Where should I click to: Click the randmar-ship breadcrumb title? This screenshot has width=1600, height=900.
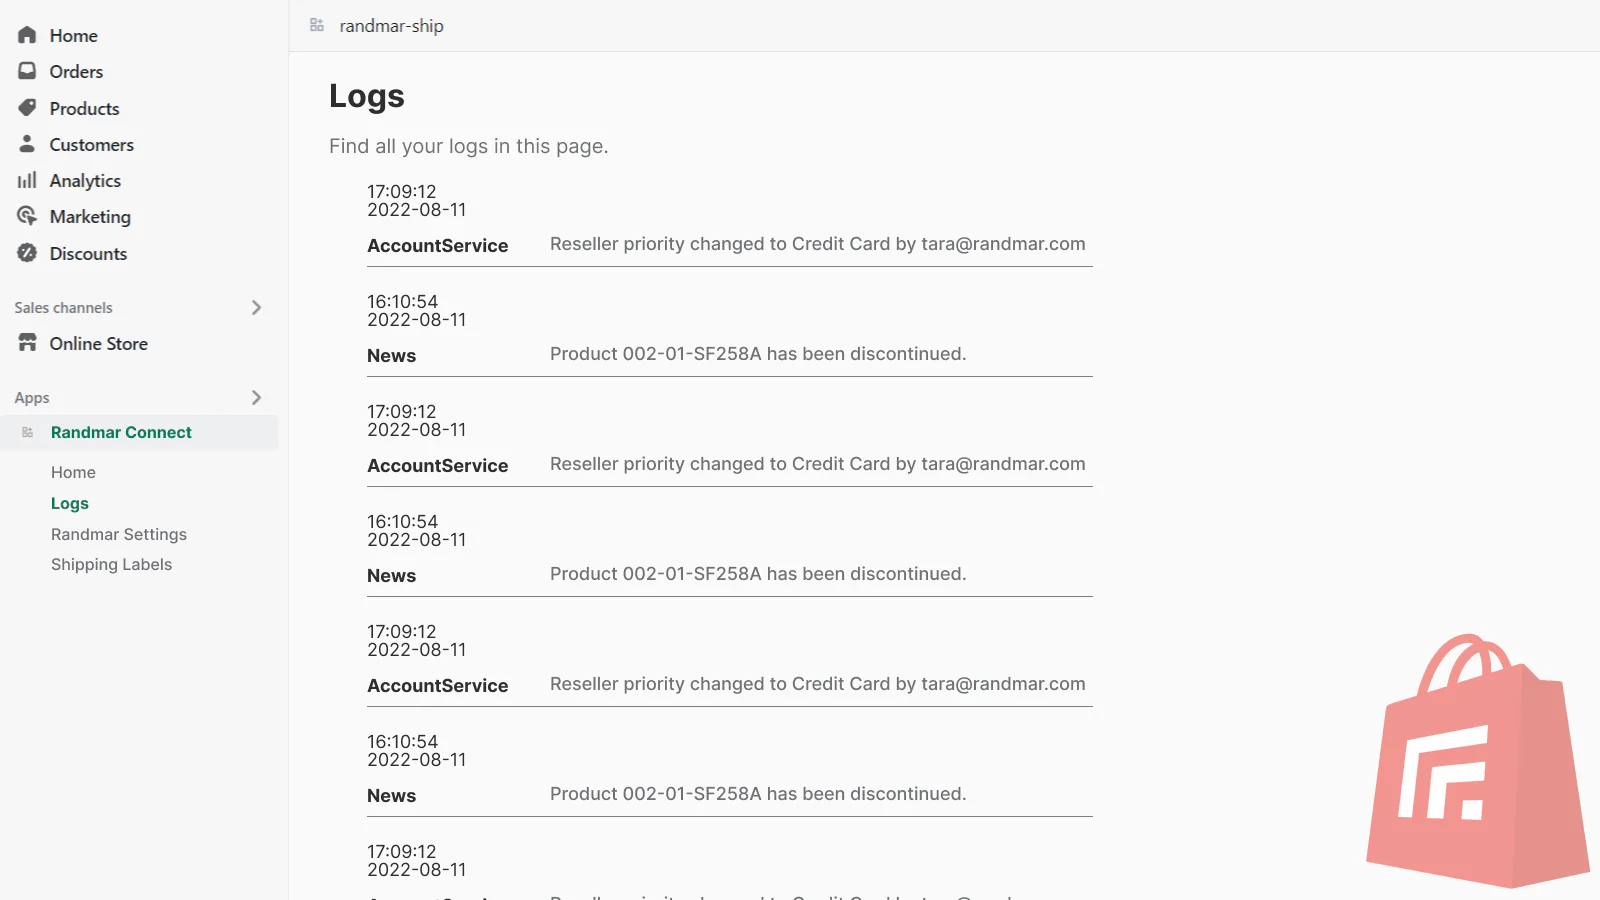coord(391,26)
